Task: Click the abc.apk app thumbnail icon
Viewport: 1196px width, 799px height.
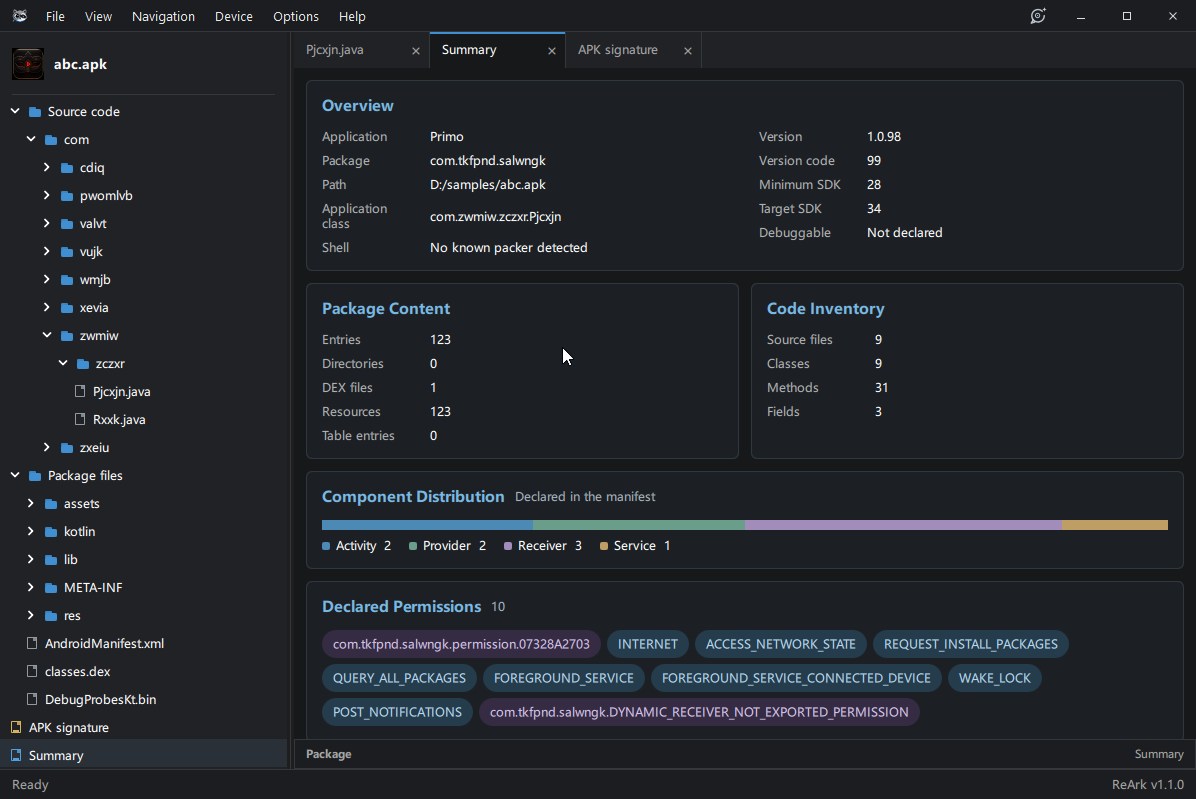Action: [27, 65]
